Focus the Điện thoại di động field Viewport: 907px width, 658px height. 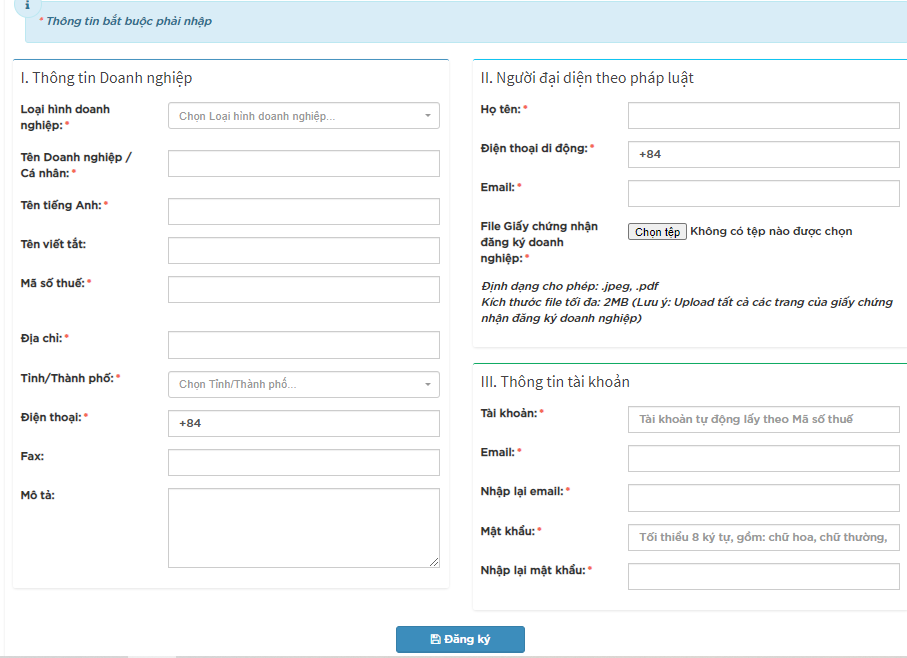[x=763, y=154]
